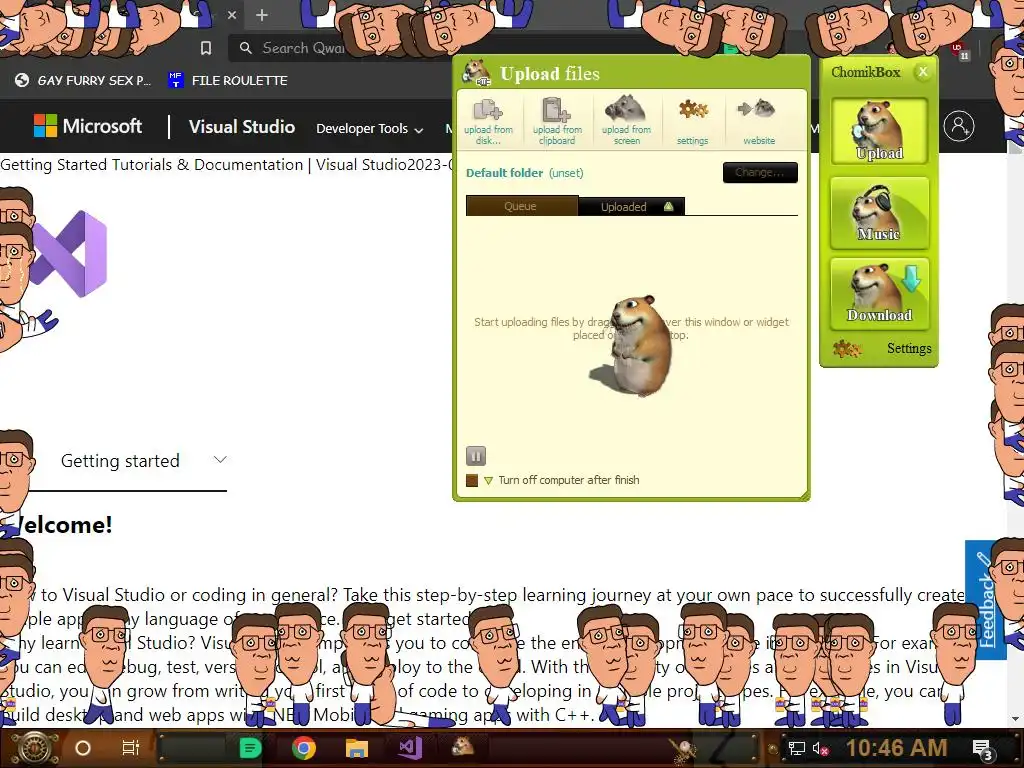Click the Change default folder button

pos(760,172)
